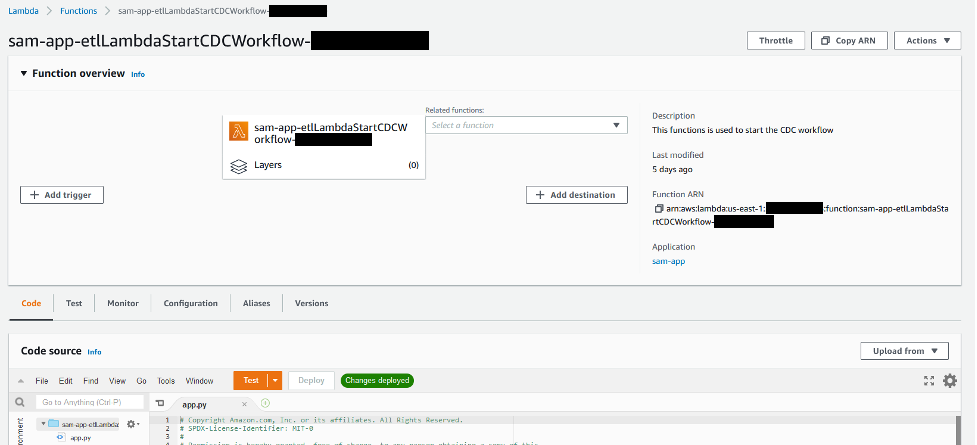Click the pane layout icon left of app.py tab
Viewport: 977px width, 445px height.
160,404
